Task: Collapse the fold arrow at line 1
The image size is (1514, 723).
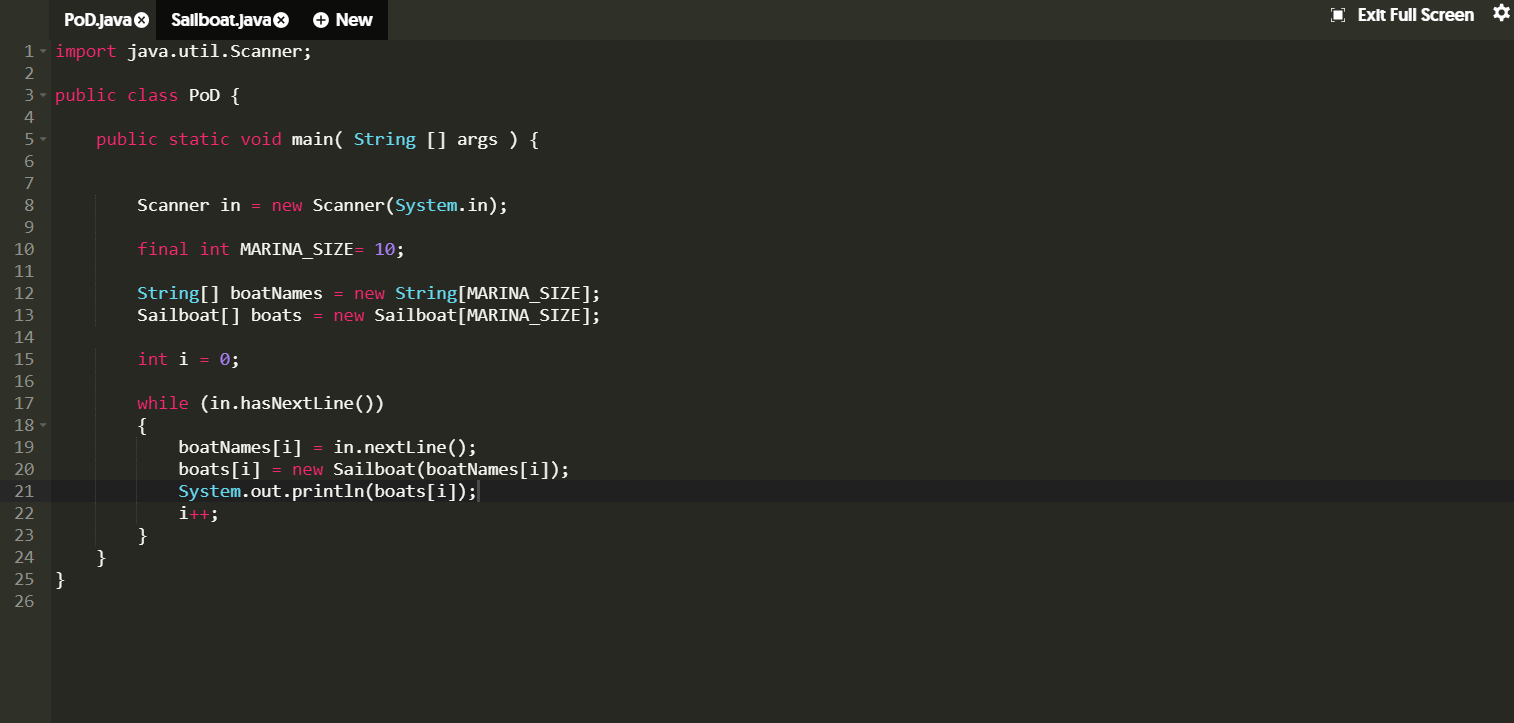Action: 43,52
